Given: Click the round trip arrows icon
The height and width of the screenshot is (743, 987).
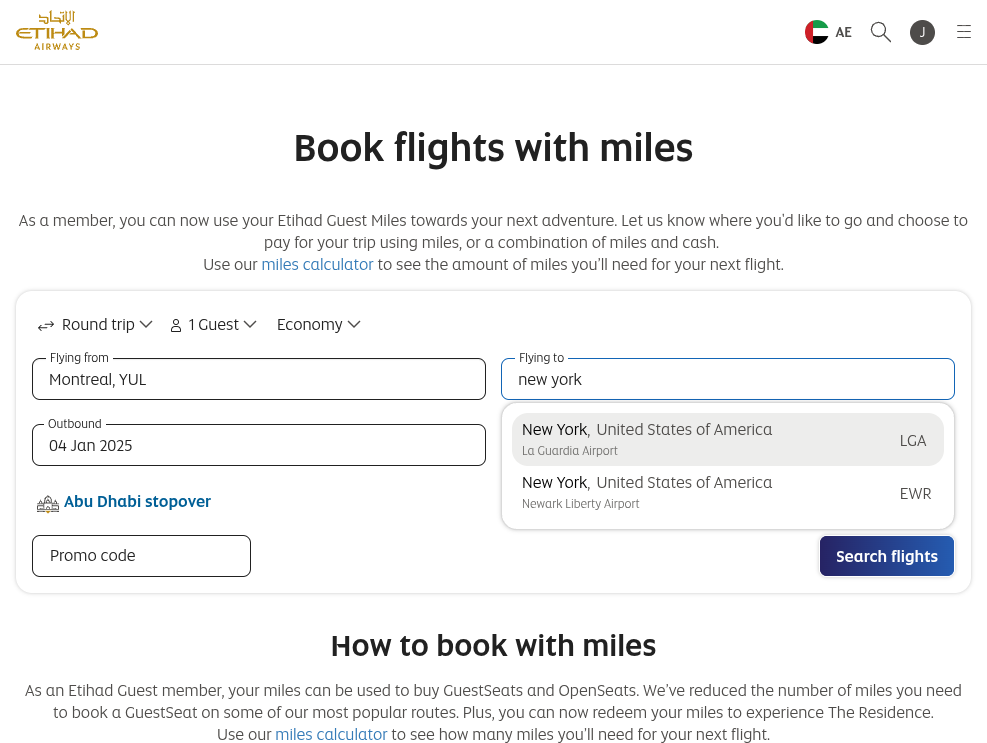Looking at the screenshot, I should click(x=46, y=326).
